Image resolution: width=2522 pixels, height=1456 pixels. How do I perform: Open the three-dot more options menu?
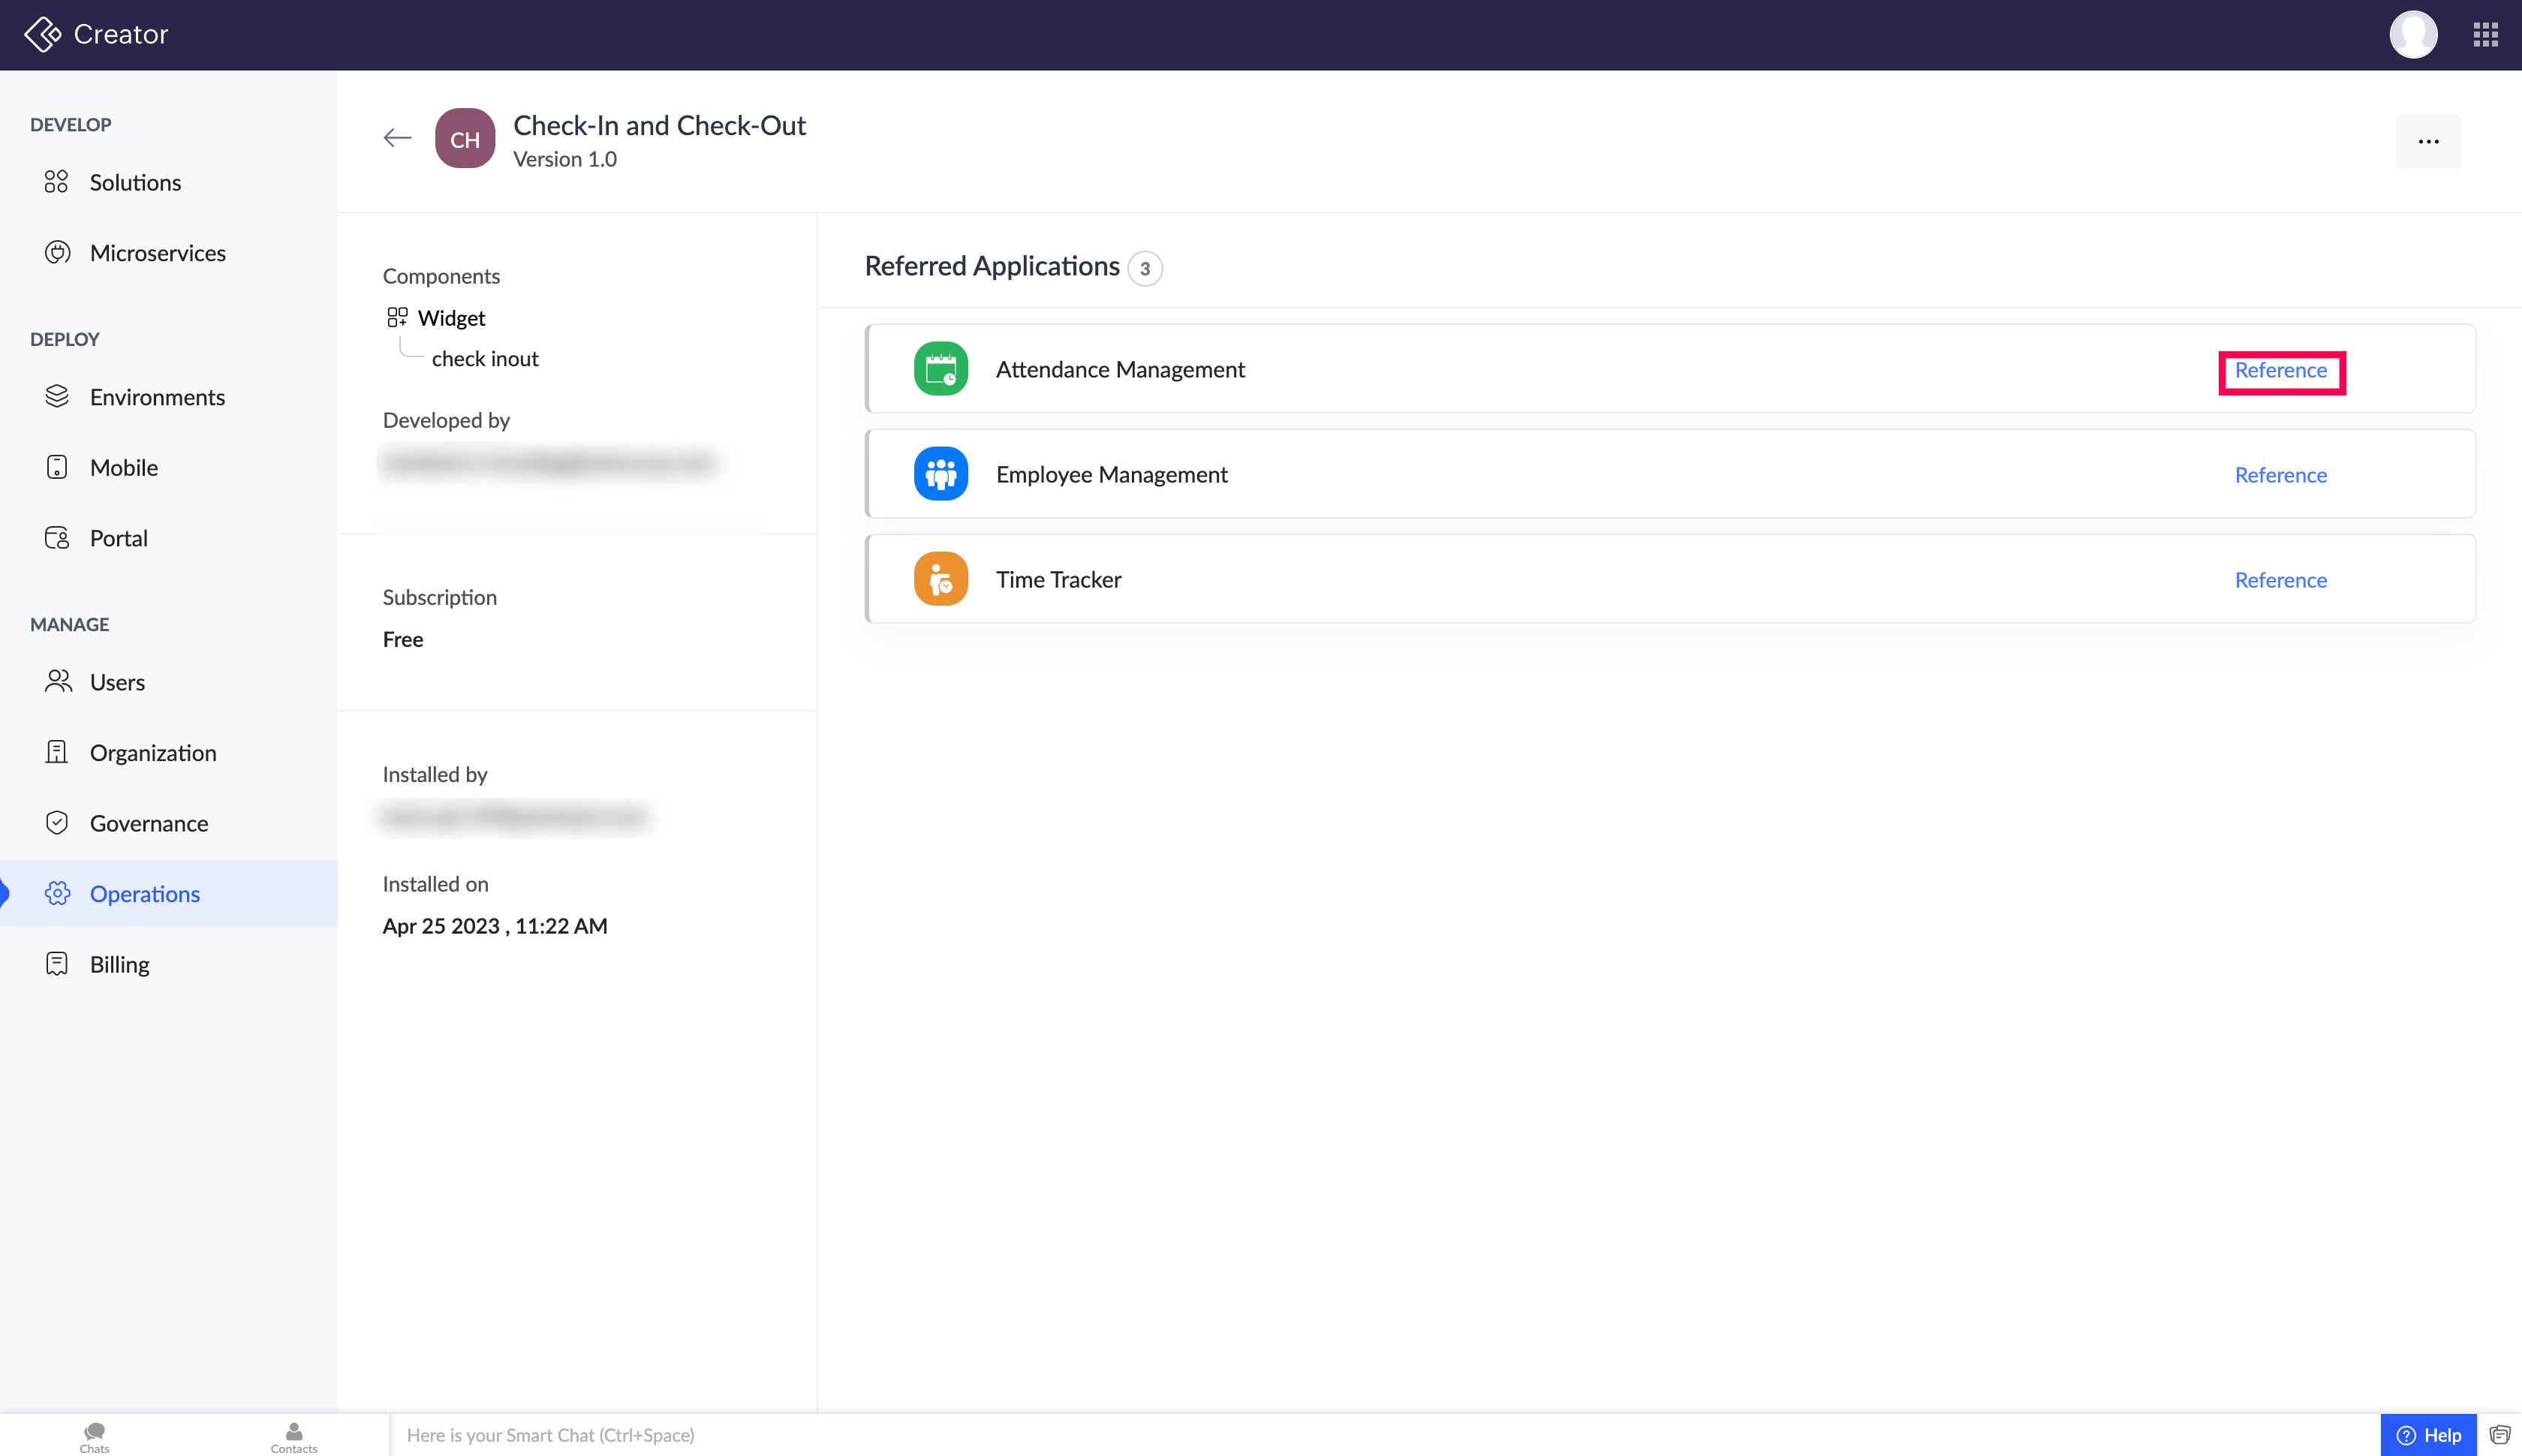tap(2427, 141)
